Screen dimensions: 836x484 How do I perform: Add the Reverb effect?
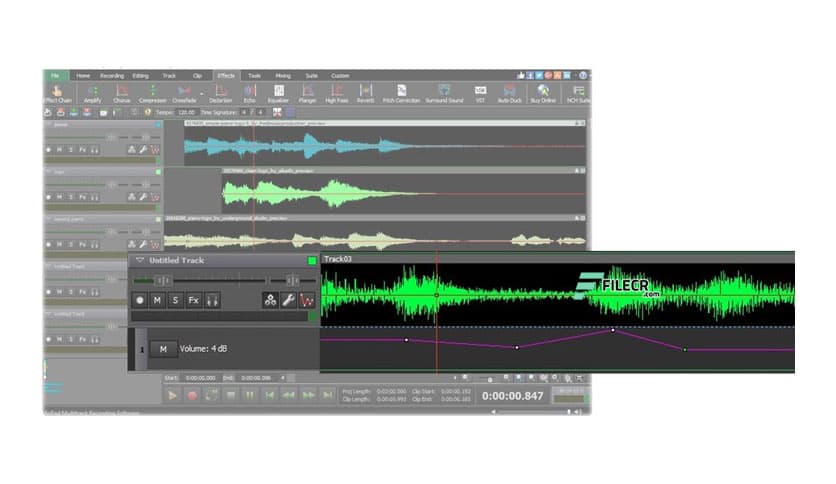366,92
